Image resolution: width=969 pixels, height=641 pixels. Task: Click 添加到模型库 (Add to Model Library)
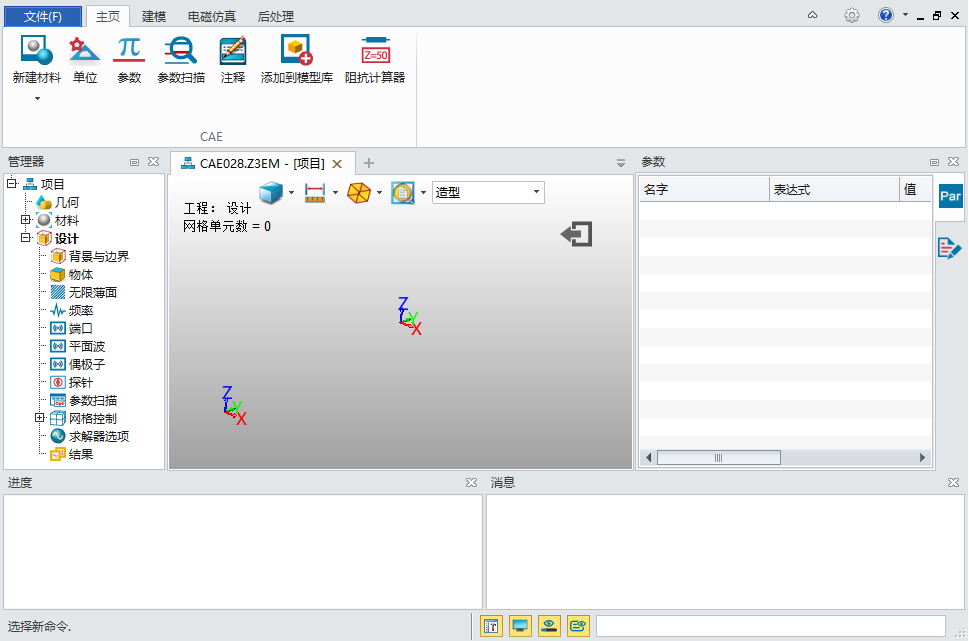(x=297, y=60)
